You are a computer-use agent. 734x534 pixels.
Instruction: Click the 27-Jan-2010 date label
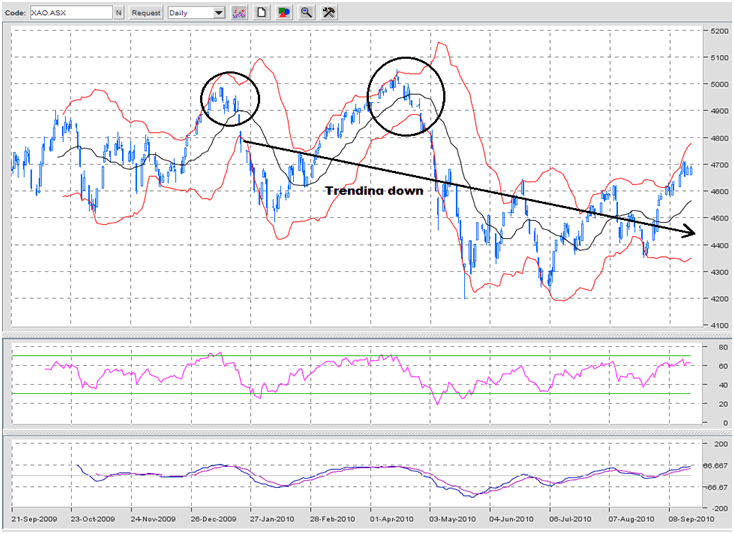coord(272,519)
